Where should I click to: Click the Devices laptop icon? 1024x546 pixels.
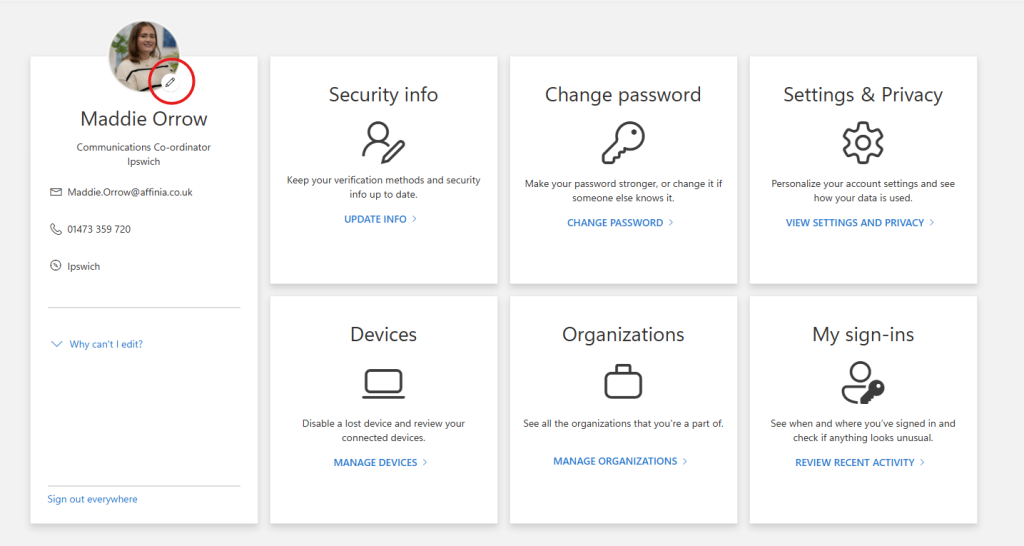coord(383,382)
